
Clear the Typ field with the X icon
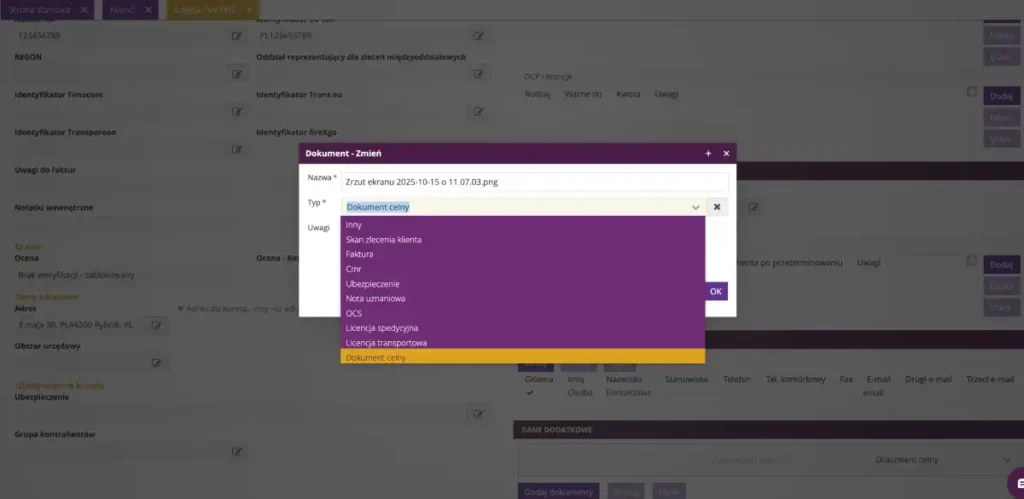[x=717, y=207]
